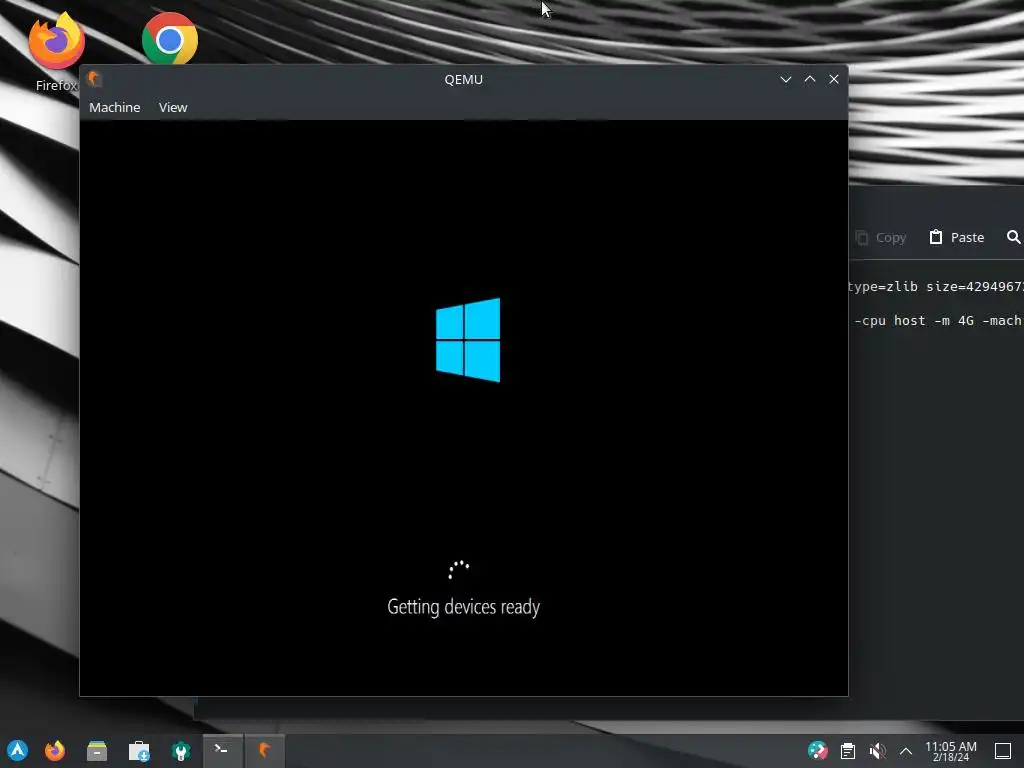Open the file manager from the taskbar

[97, 750]
